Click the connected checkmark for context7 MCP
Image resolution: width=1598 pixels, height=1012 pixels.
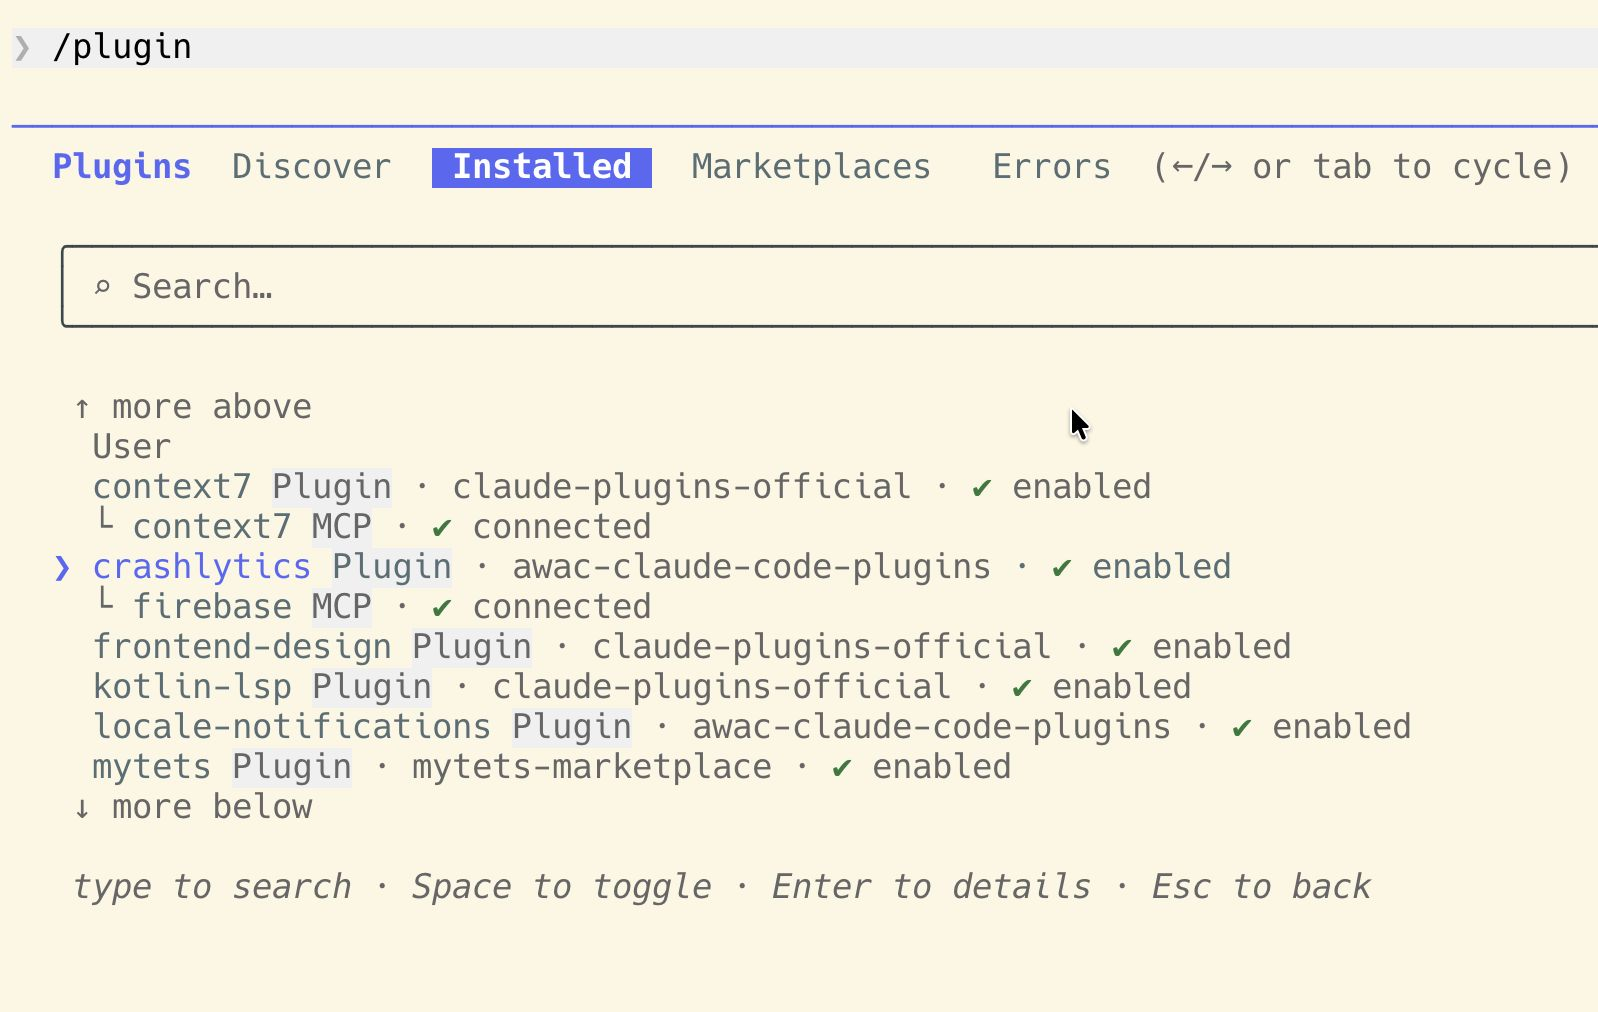pyautogui.click(x=442, y=528)
